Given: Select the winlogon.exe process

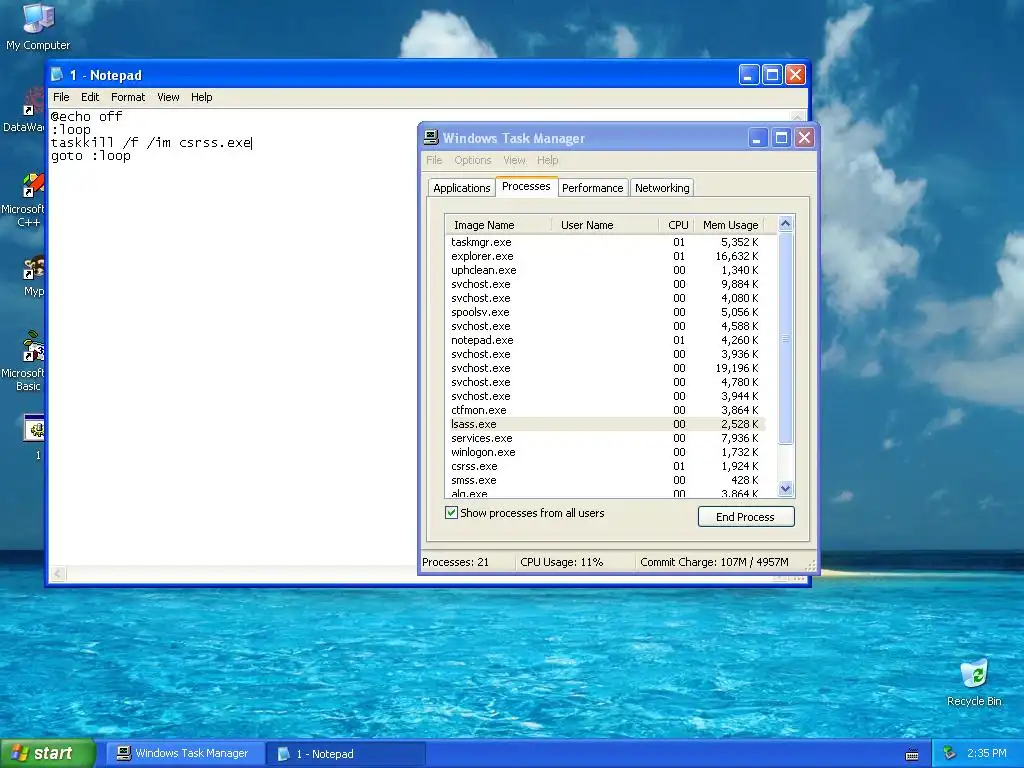Looking at the screenshot, I should pos(605,452).
